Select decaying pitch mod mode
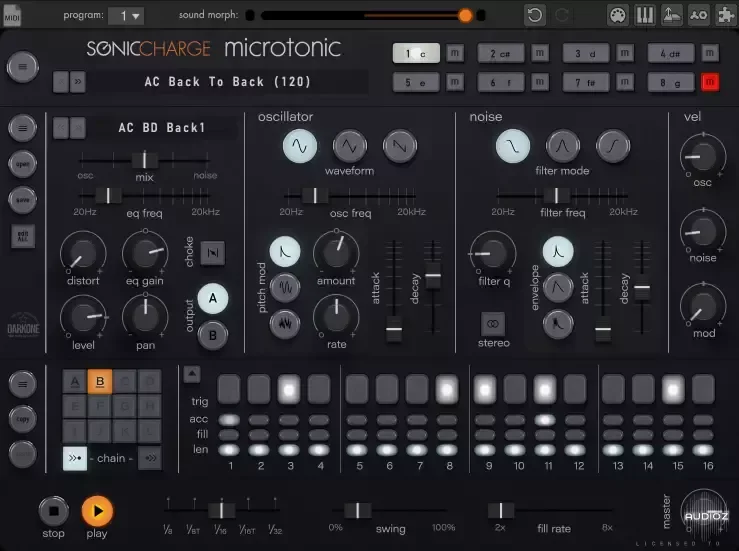The width and height of the screenshot is (739, 551). [285, 251]
